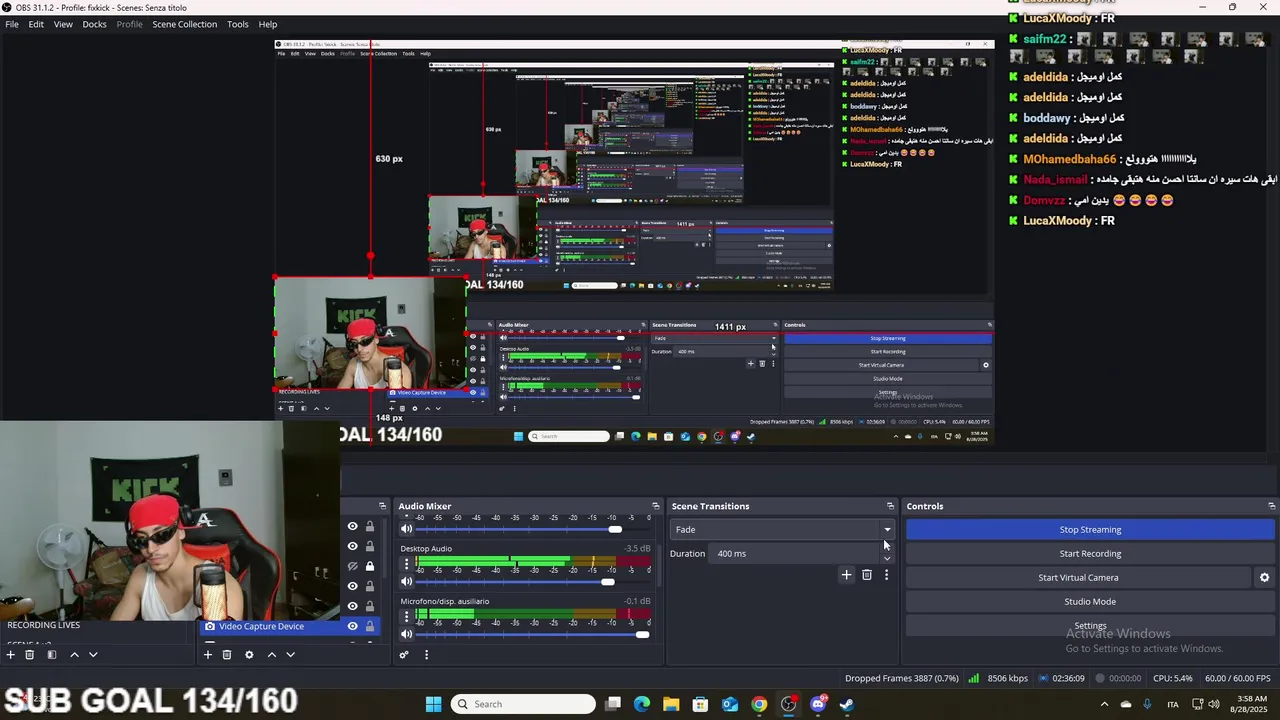This screenshot has height=720, width=1280.
Task: Open the Audio Mixer menu three dots at bottom
Action: 426,655
